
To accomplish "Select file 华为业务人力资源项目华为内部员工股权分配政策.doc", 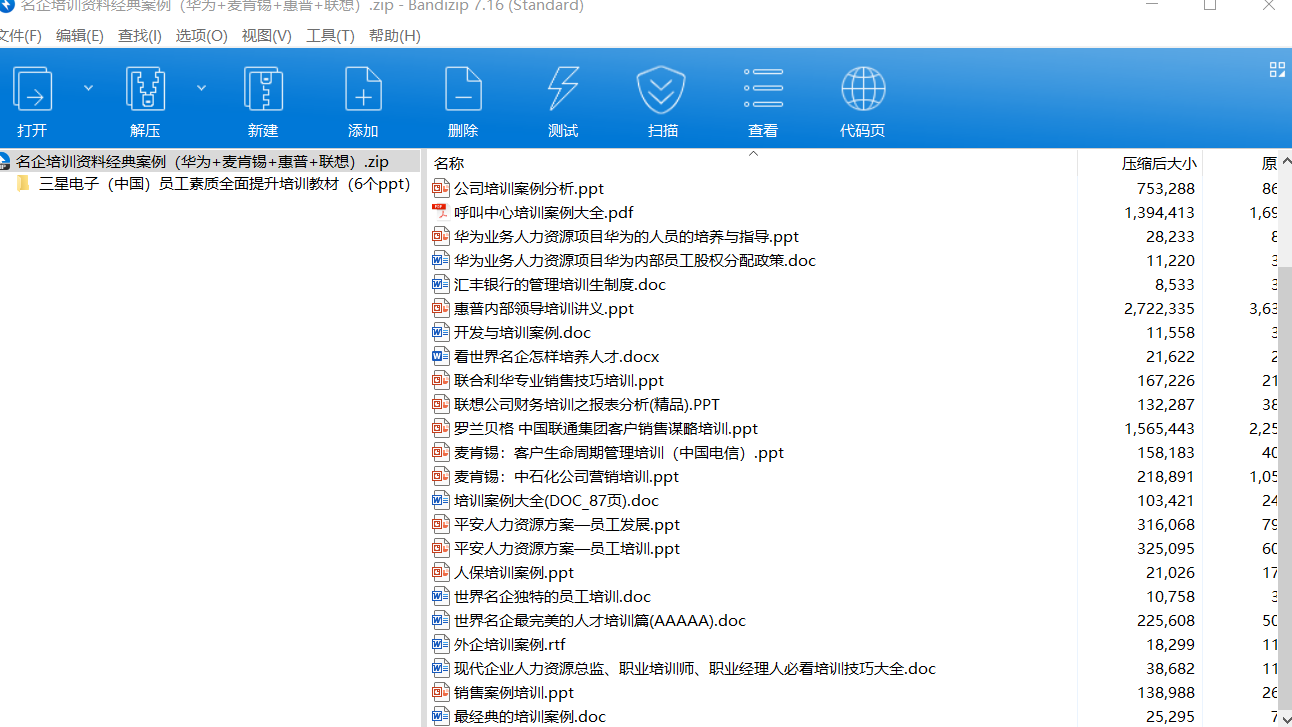I will (x=634, y=260).
